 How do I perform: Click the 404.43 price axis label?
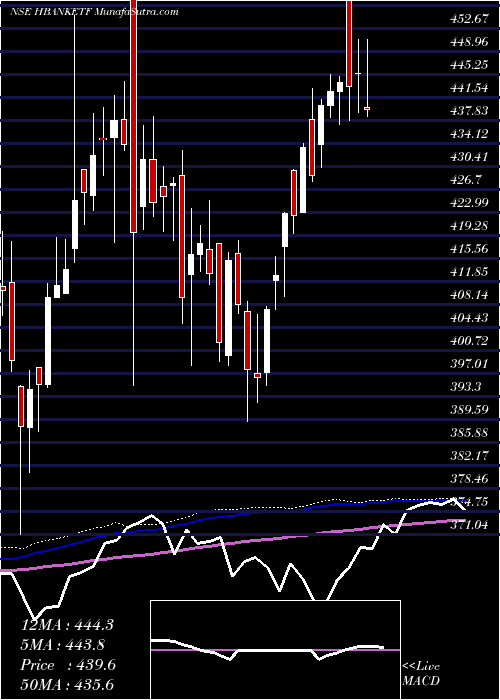468,318
